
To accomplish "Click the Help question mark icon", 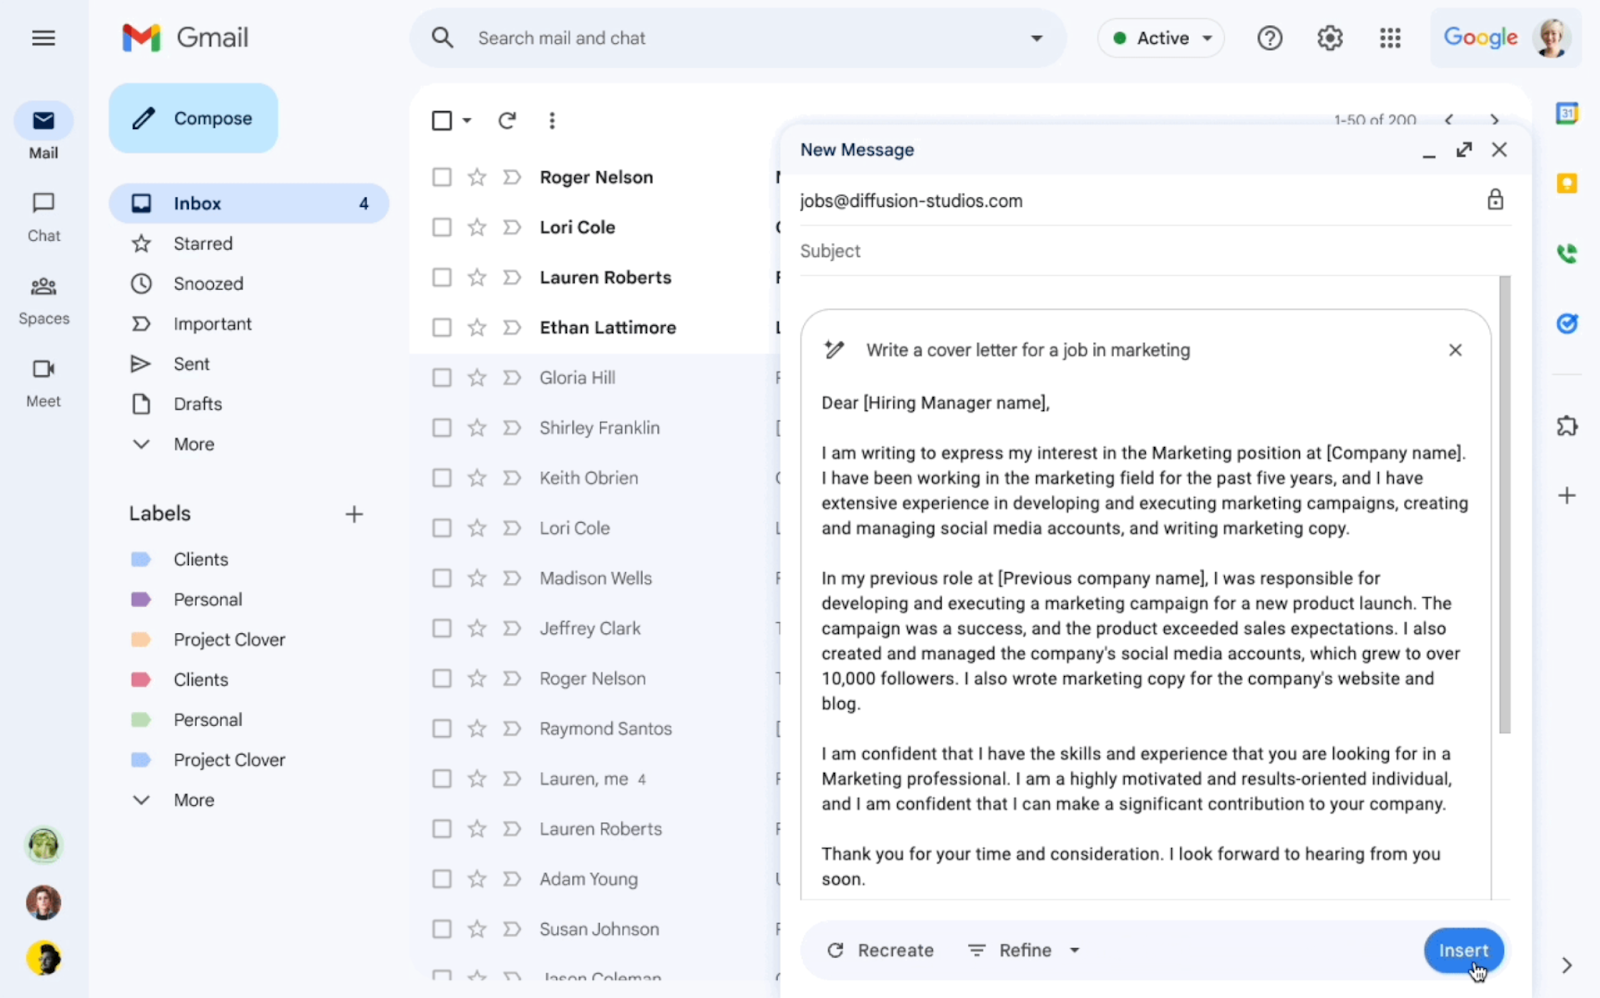I will coord(1269,38).
